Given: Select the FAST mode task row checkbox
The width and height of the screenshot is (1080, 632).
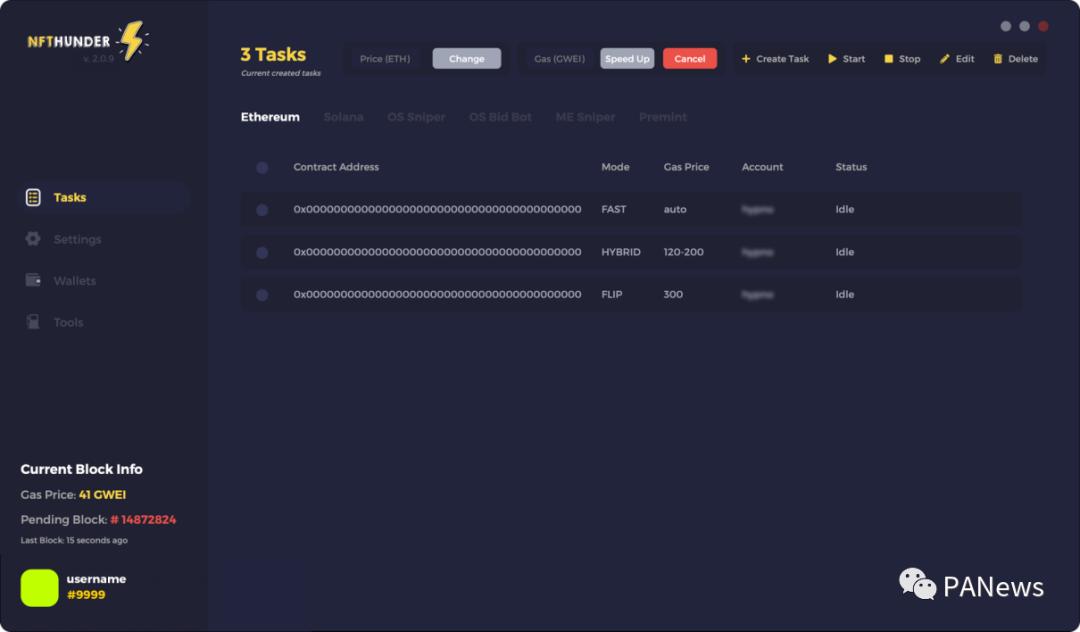Looking at the screenshot, I should point(262,210).
